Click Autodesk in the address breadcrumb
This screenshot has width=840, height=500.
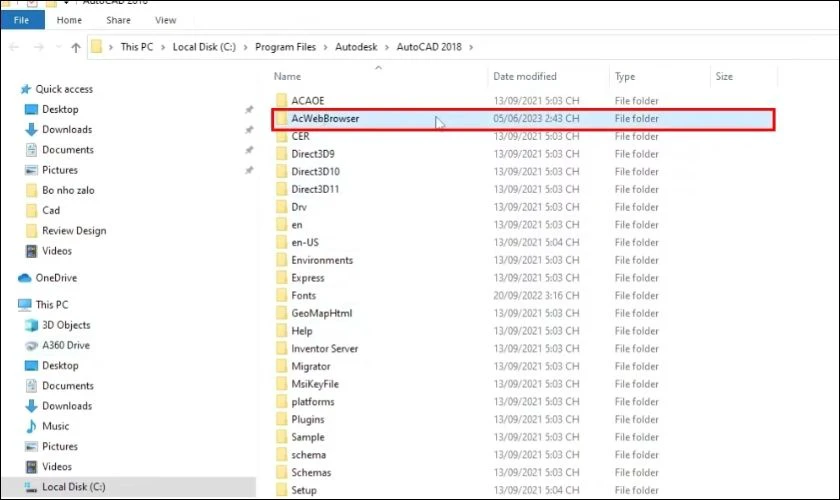coord(357,47)
